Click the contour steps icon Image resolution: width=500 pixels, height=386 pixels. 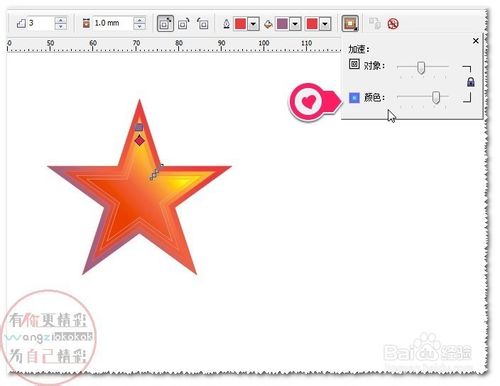(21, 23)
